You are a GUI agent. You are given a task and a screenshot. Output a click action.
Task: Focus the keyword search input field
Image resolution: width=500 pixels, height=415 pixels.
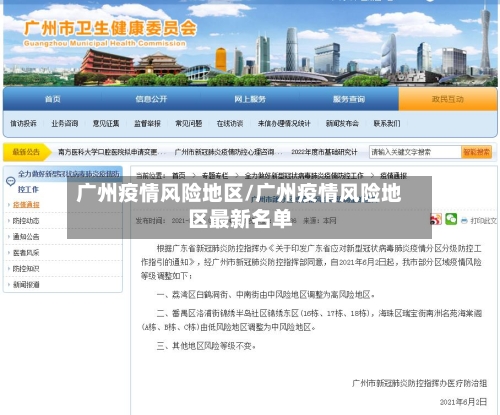[x=415, y=152]
